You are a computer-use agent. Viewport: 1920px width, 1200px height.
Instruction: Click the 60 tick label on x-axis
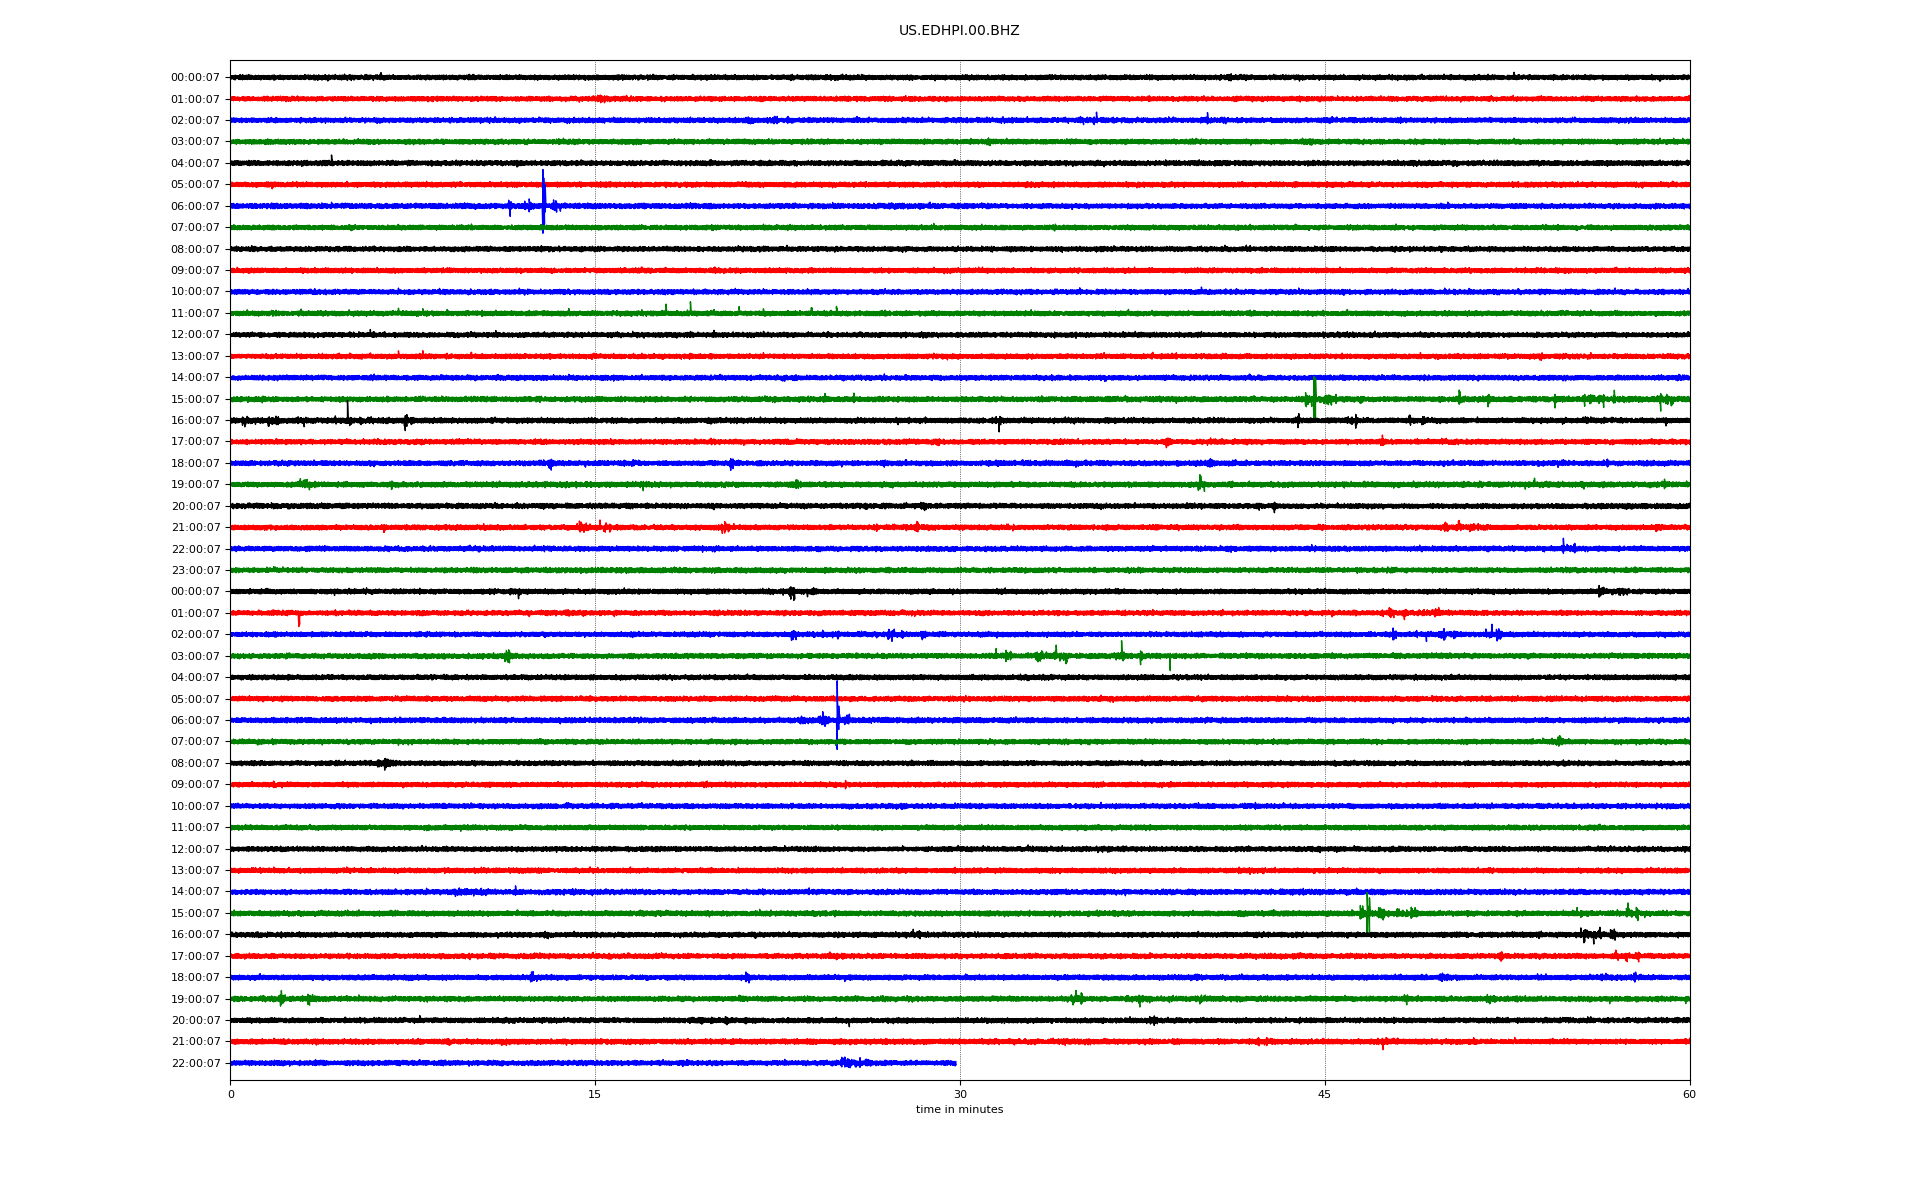[1688, 1094]
